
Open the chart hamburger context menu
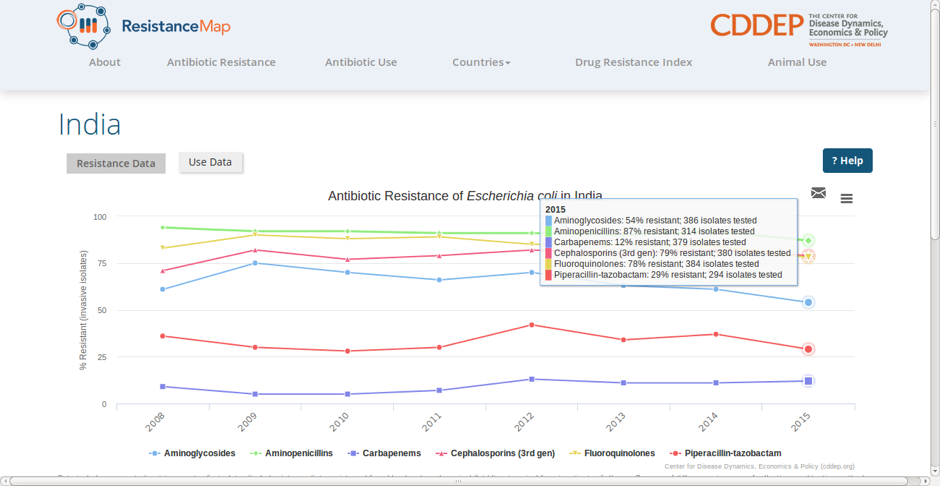point(846,198)
